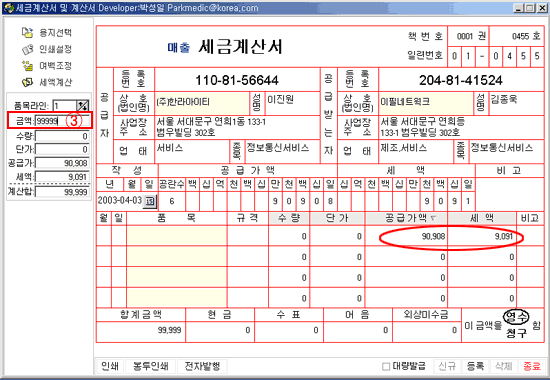
Task: Open the 용지선택 paper selection icon
Action: coord(27,33)
